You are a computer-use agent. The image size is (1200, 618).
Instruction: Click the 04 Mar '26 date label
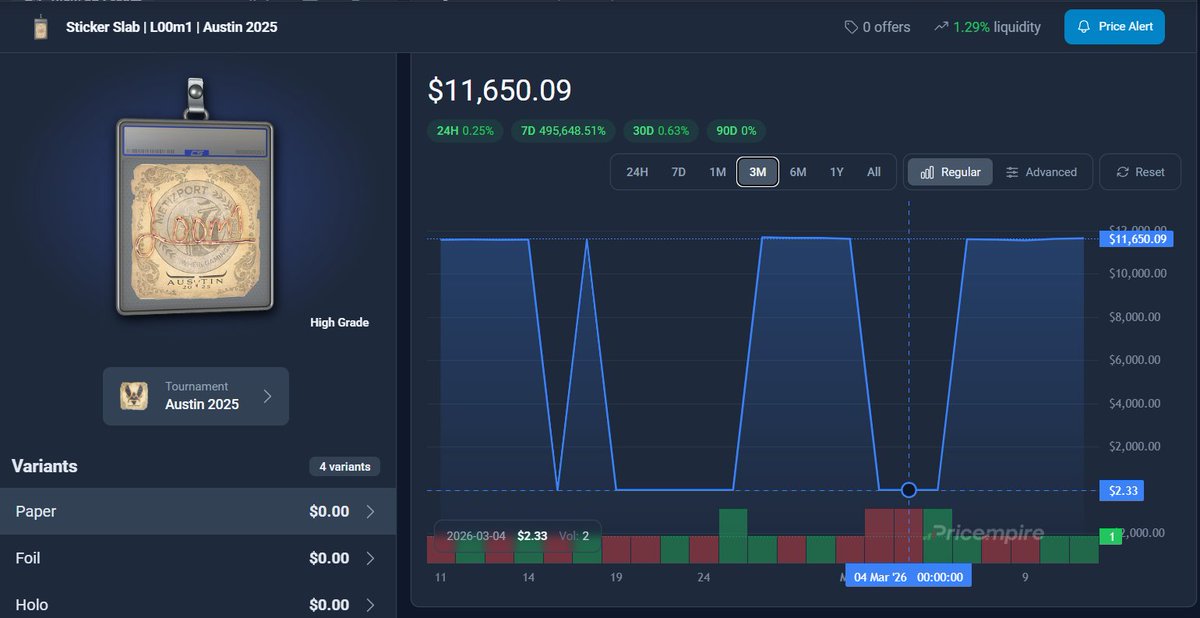click(908, 577)
